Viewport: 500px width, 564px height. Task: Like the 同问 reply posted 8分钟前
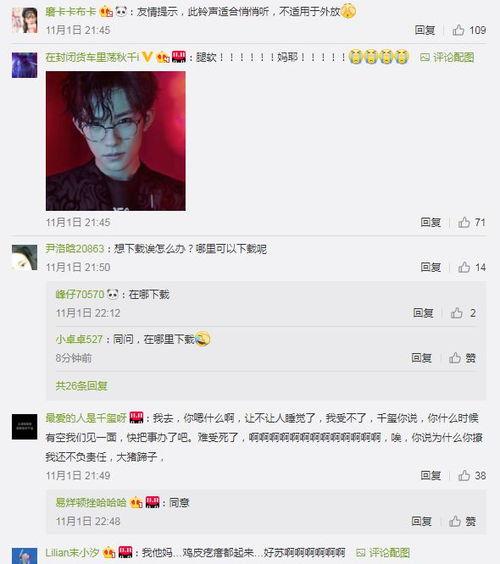[x=462, y=358]
